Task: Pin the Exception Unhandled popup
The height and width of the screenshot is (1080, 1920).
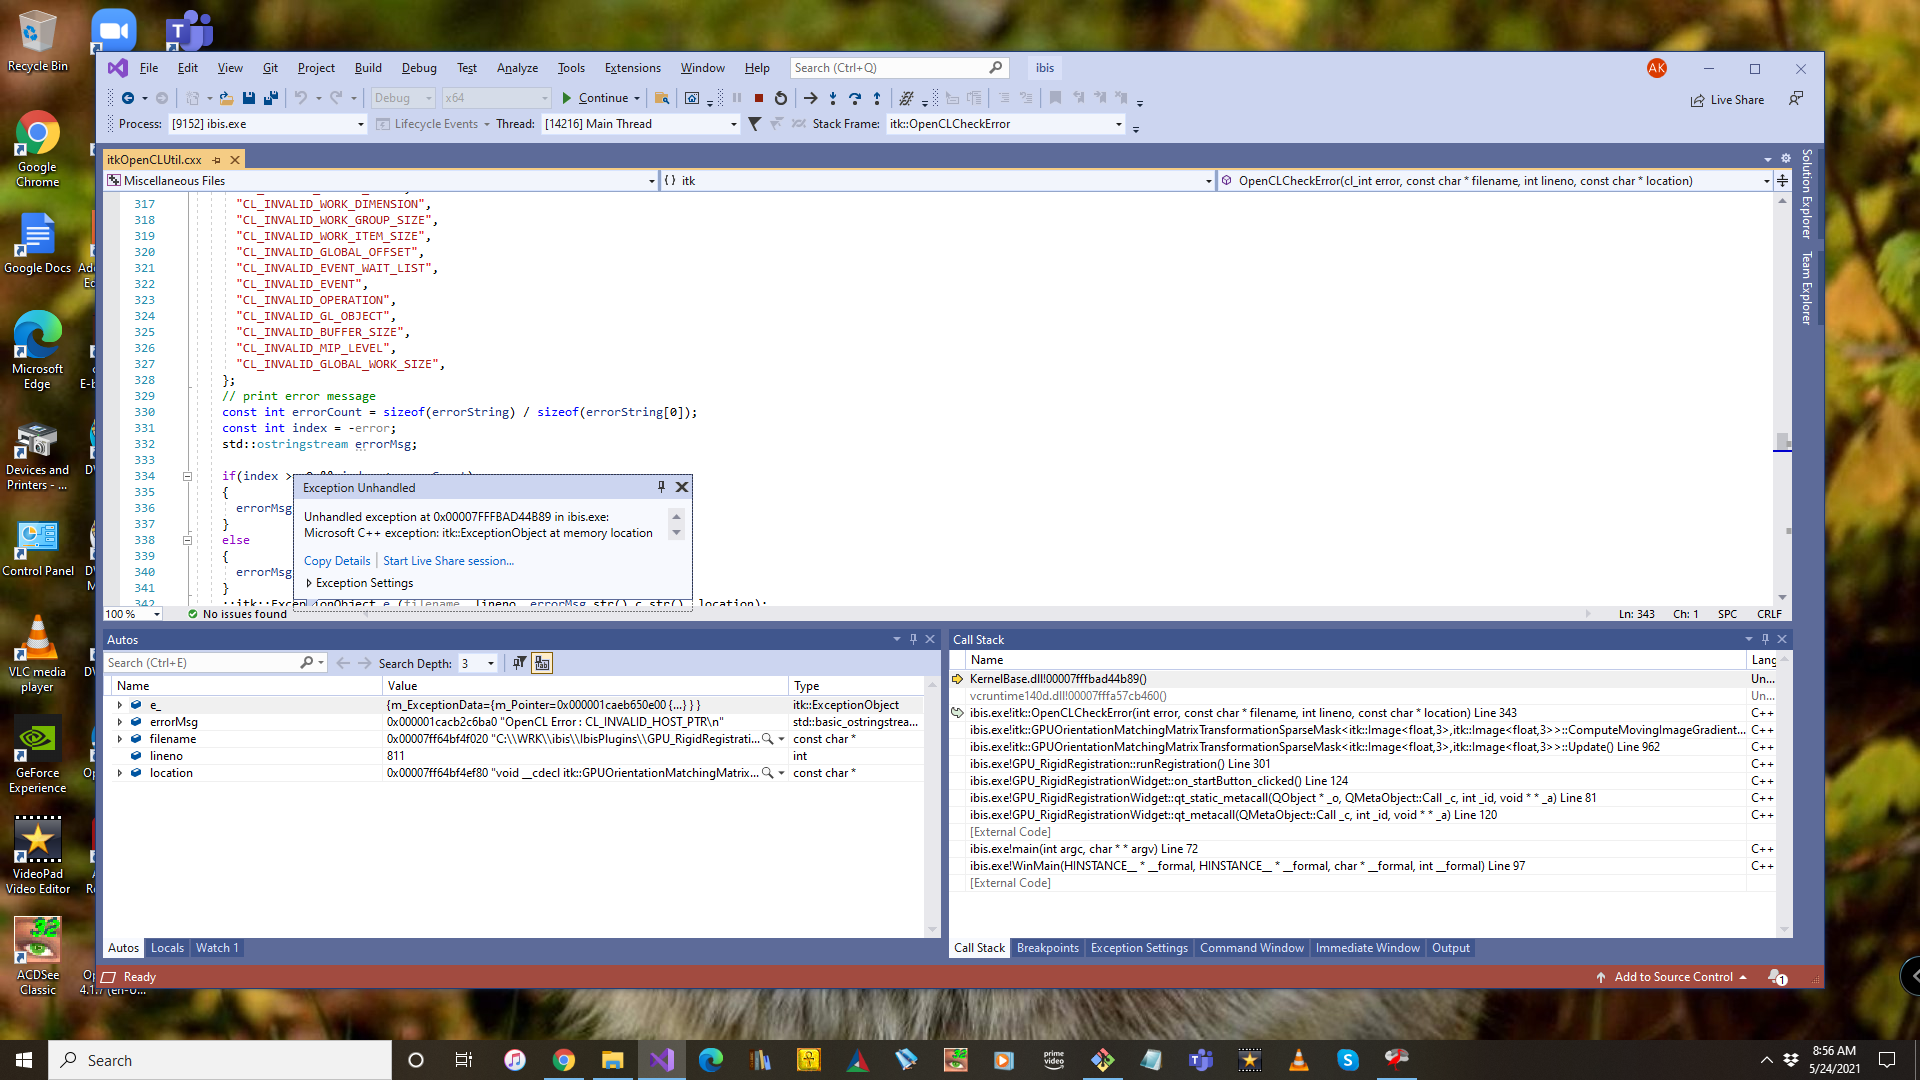Action: pyautogui.click(x=660, y=487)
